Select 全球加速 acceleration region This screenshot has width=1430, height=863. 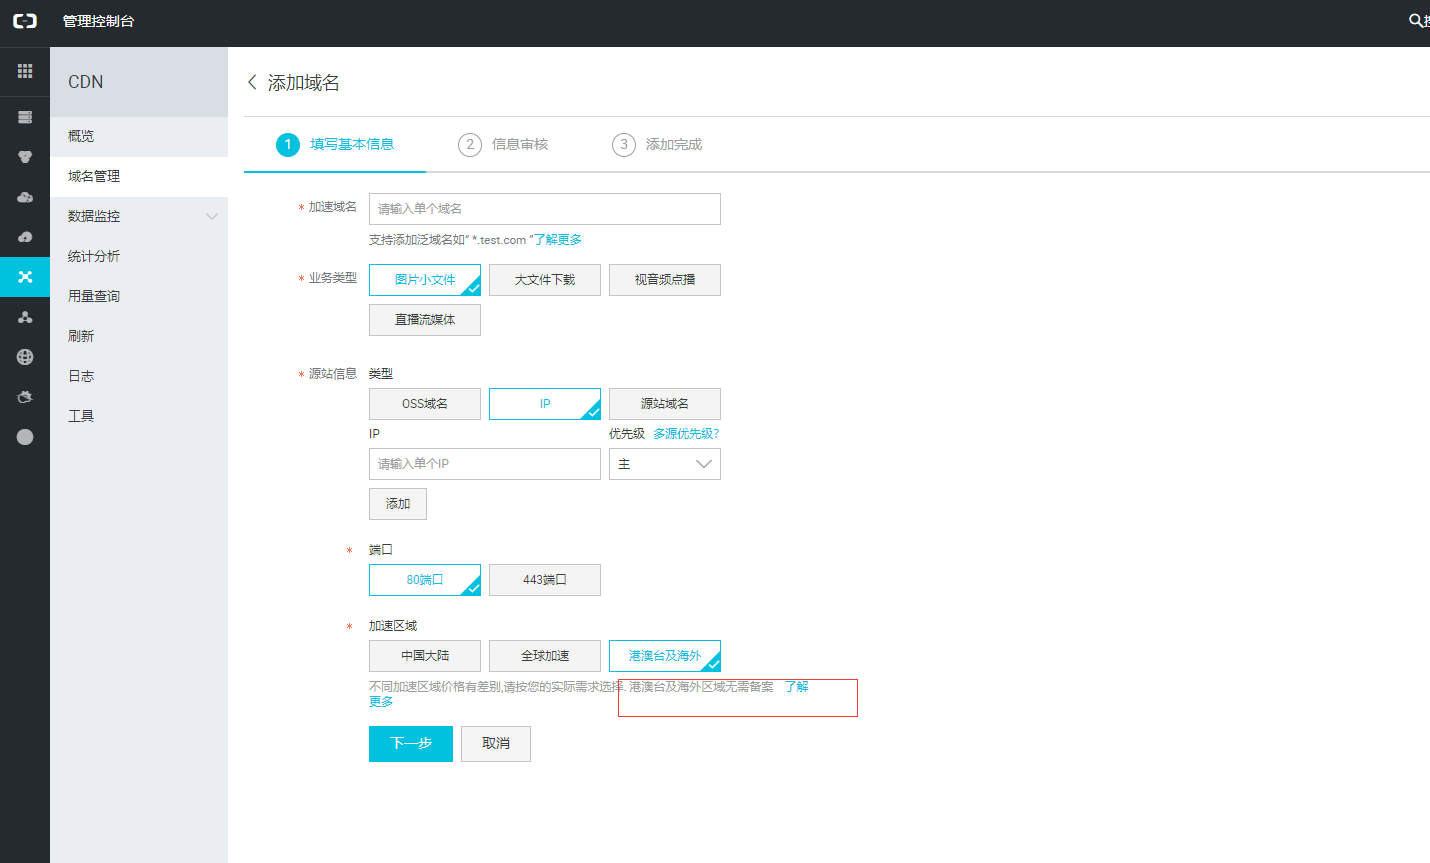(x=545, y=656)
